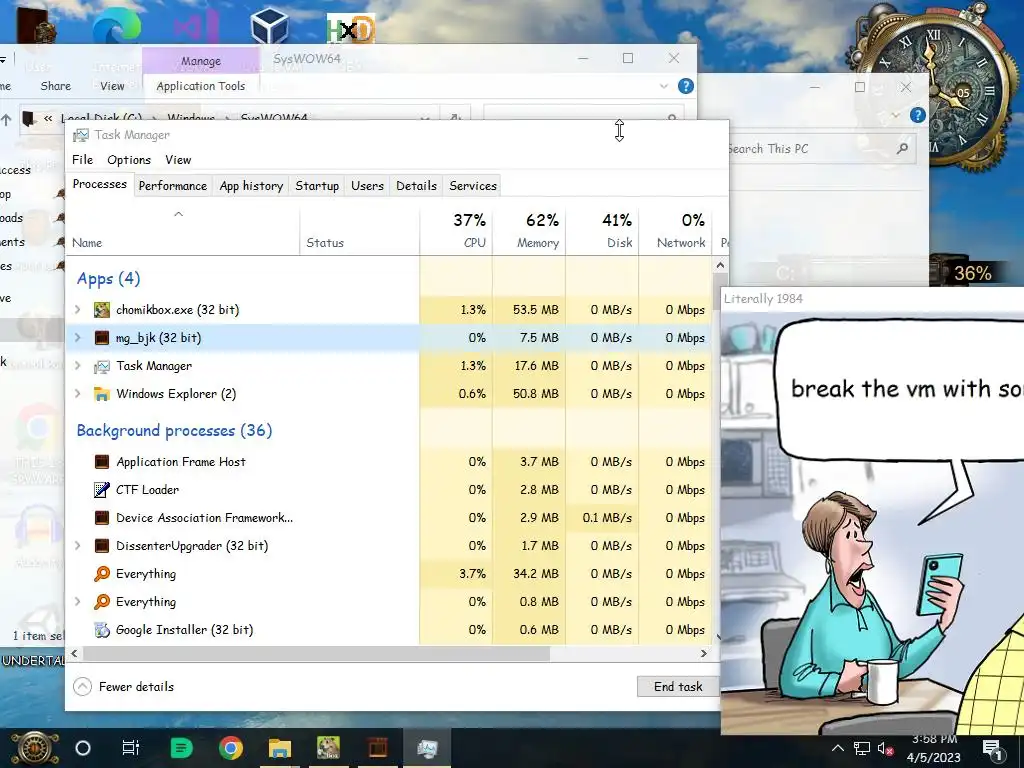Click the volume speaker tray icon
The image size is (1024, 768).
[x=885, y=749]
